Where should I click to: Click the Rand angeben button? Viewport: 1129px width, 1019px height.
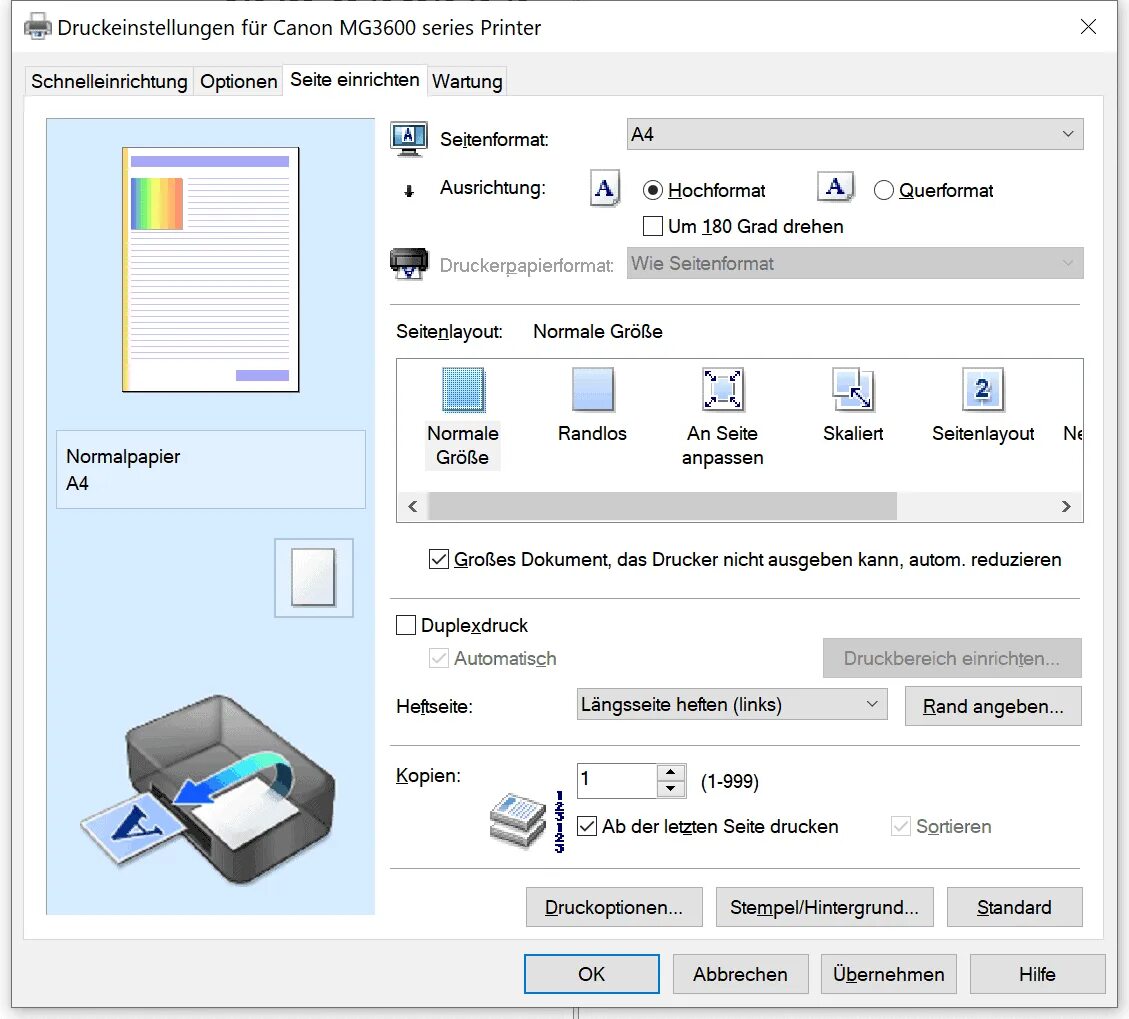[993, 706]
